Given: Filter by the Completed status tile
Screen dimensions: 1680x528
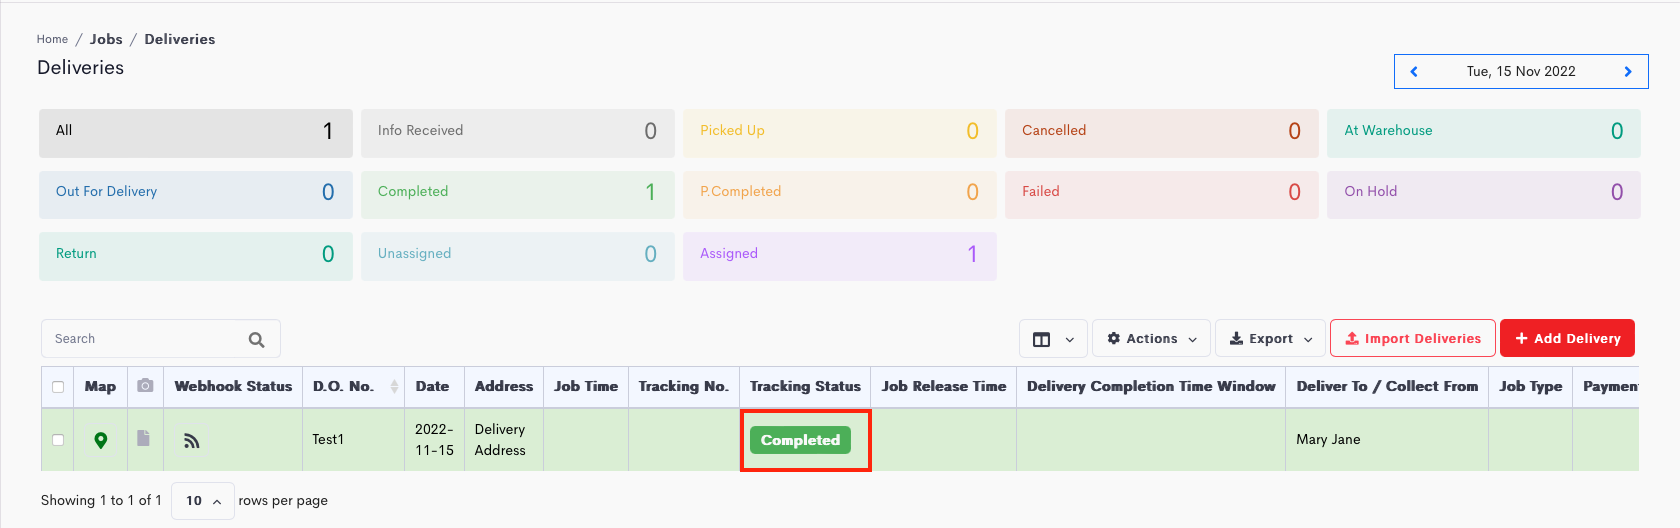Looking at the screenshot, I should (517, 192).
